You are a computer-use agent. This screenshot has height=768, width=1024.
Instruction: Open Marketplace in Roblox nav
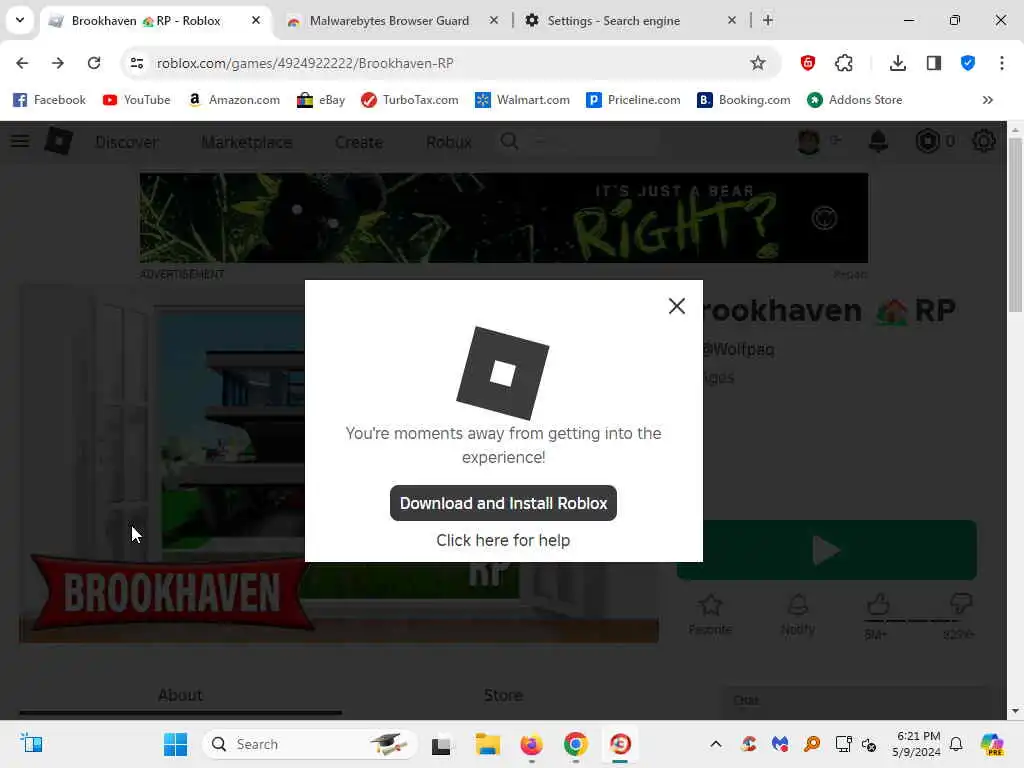247,142
